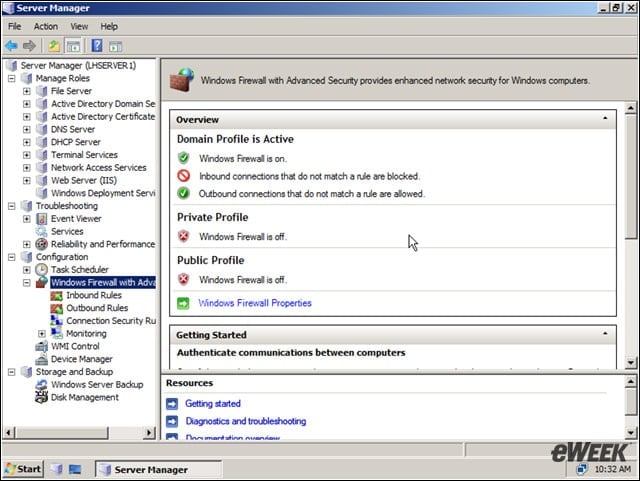
Task: Click the Monitoring icon in tree
Action: click(x=56, y=333)
